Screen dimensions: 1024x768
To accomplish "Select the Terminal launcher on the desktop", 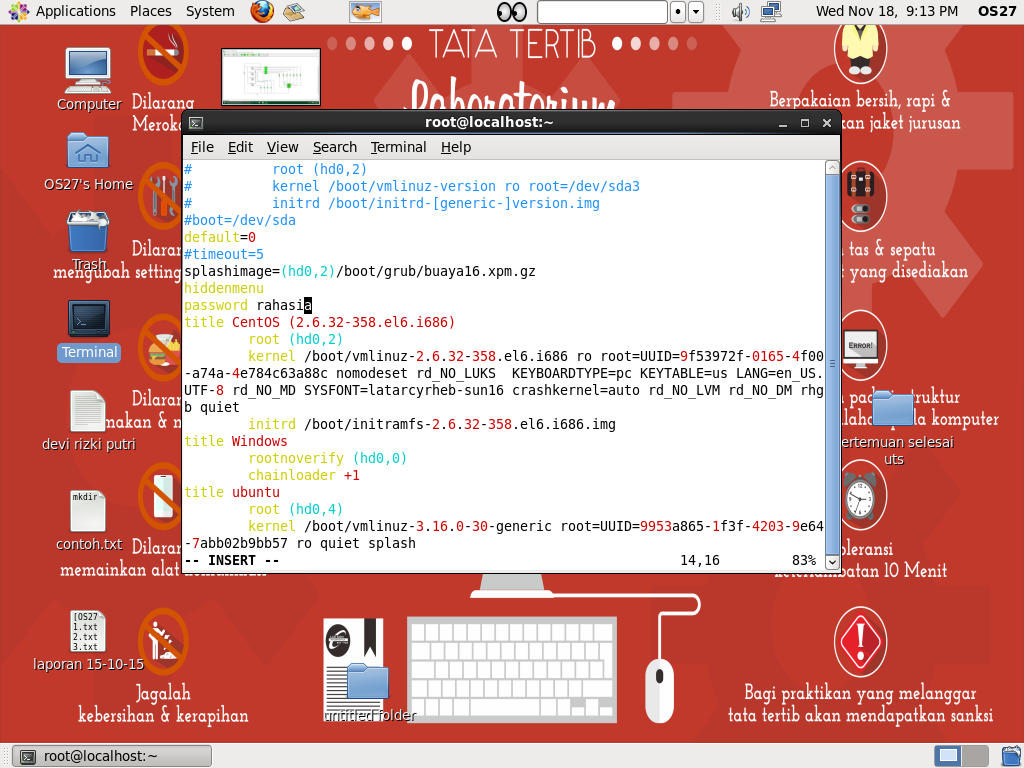I will click(x=89, y=330).
